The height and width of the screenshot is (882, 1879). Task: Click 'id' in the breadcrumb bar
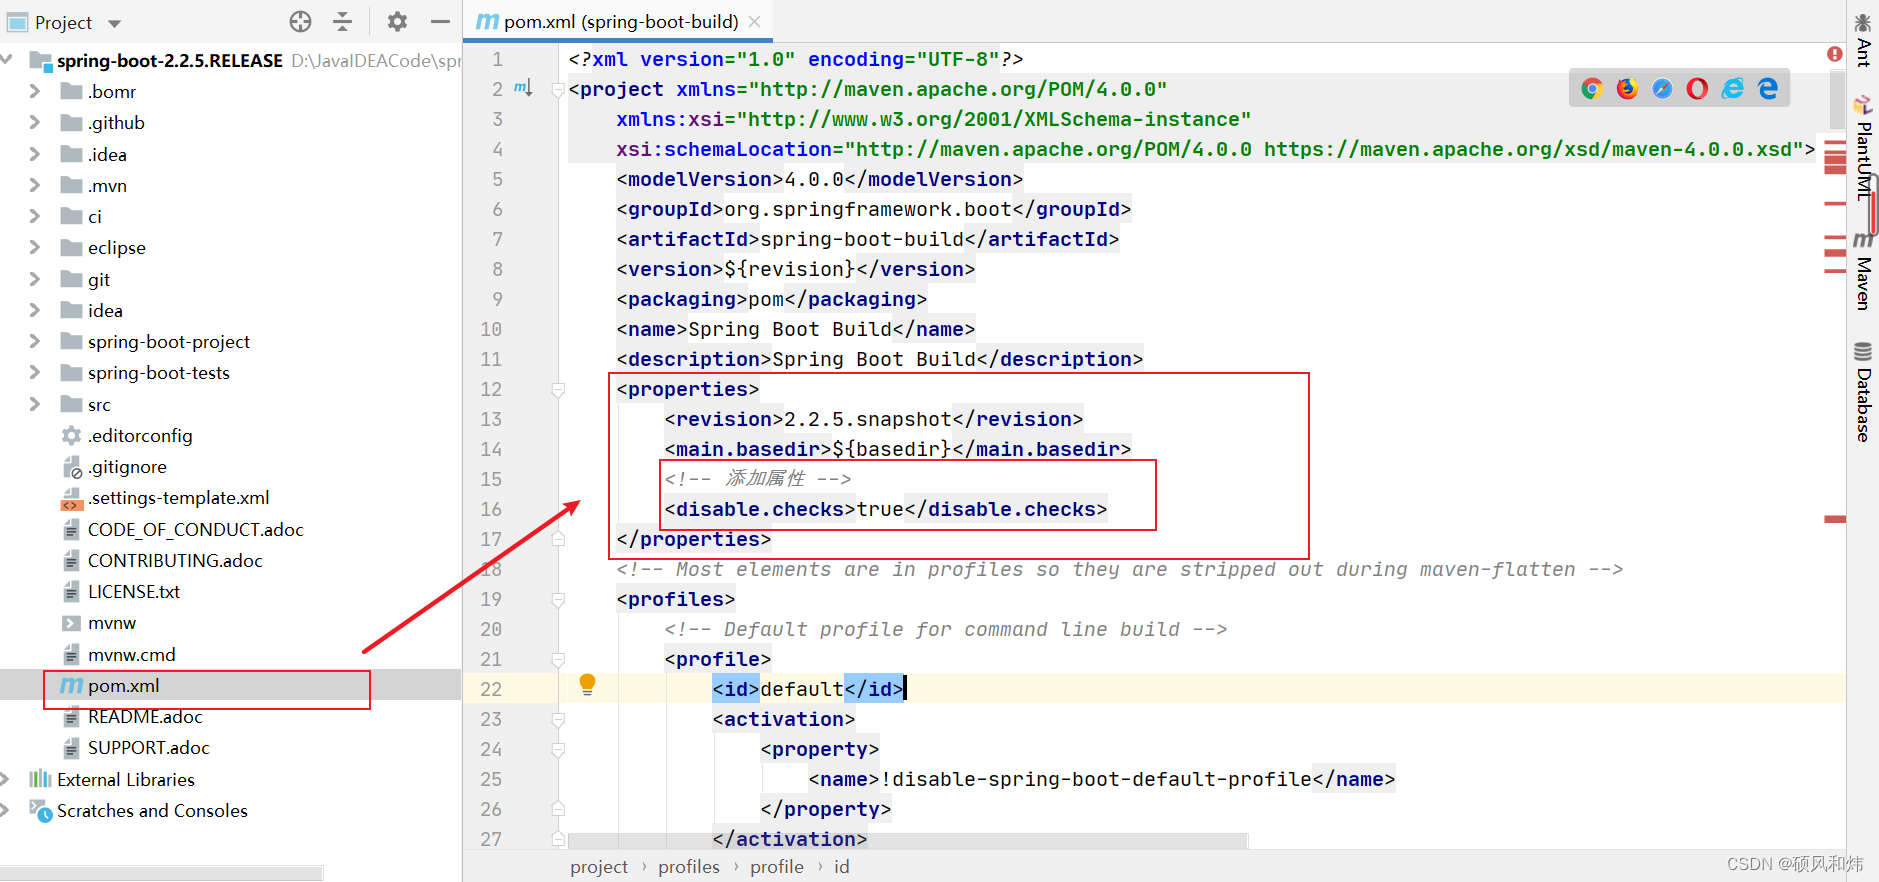842,866
